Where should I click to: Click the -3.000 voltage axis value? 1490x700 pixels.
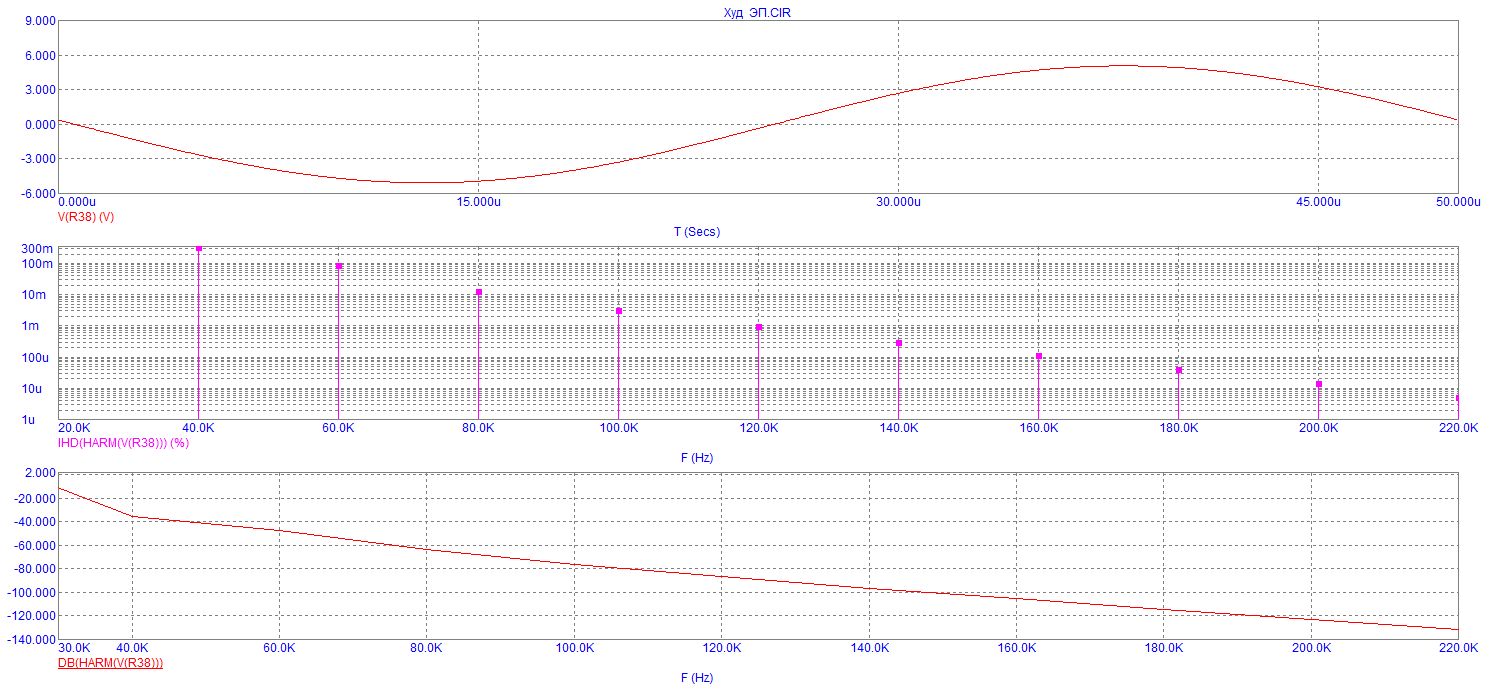pos(36,159)
